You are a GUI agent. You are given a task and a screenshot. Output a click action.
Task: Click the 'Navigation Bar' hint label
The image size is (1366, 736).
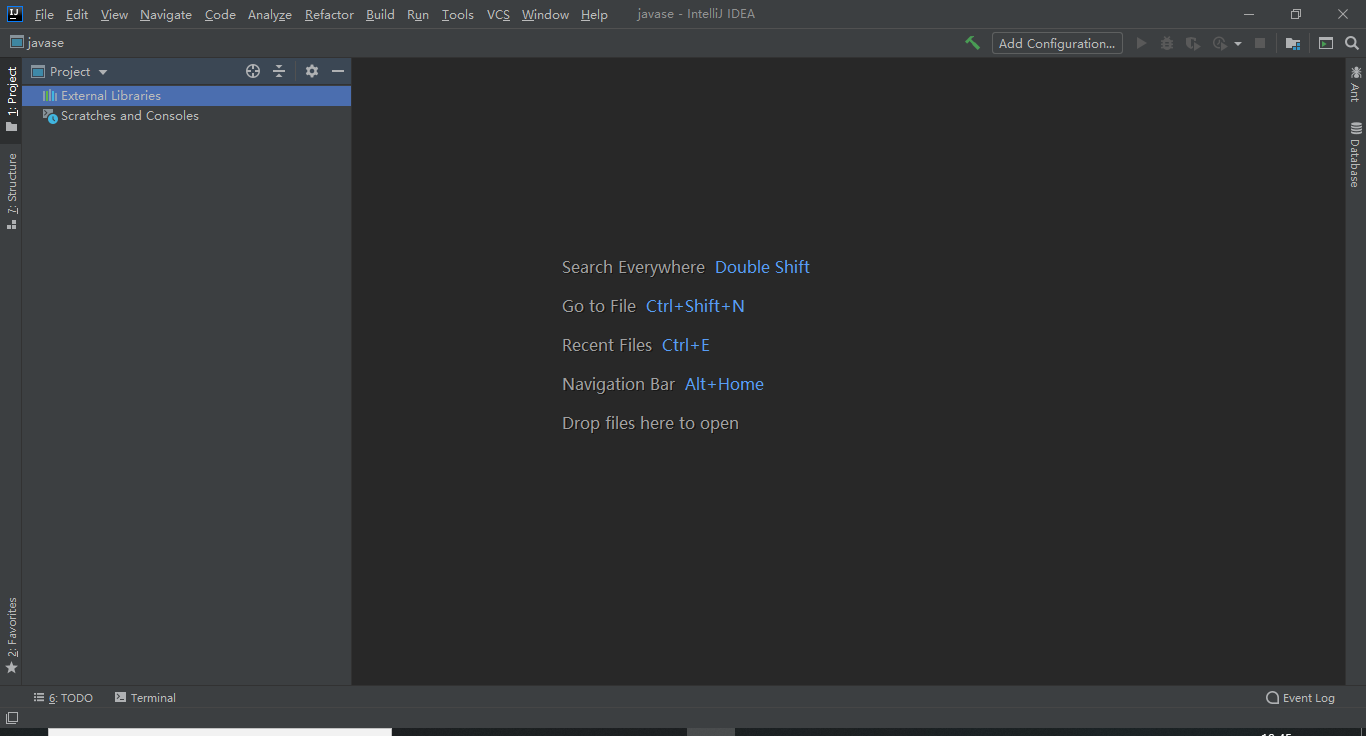[x=618, y=384]
